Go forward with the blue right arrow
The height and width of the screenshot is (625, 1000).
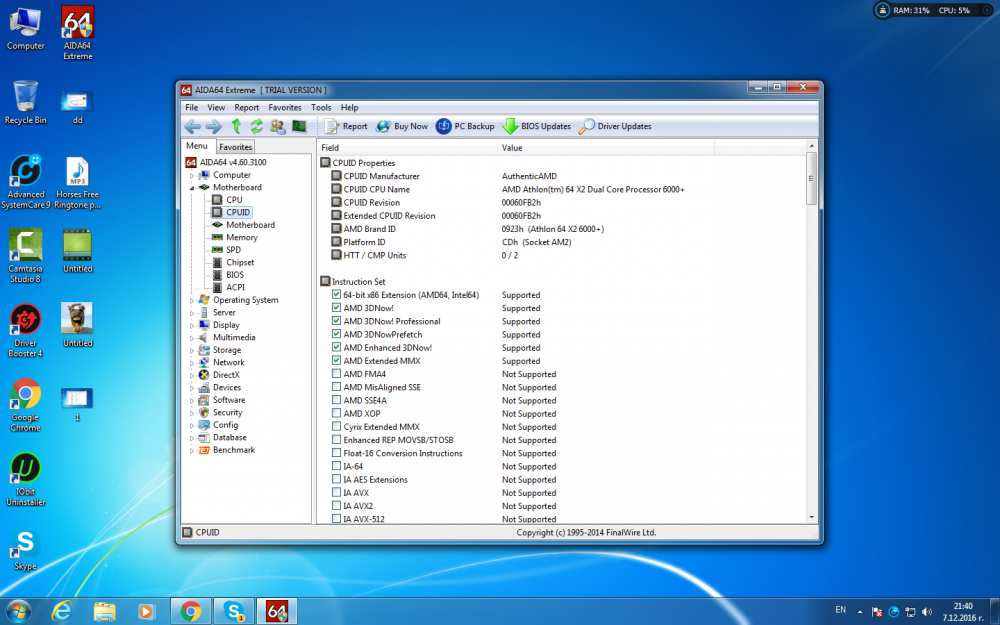tap(214, 126)
